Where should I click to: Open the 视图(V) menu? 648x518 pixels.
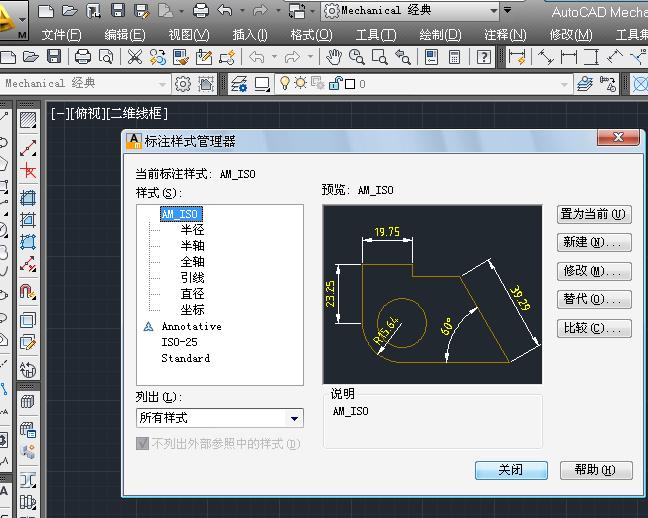[189, 35]
